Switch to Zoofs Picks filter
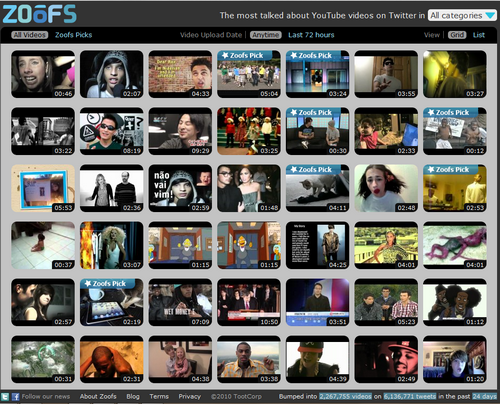 click(74, 35)
